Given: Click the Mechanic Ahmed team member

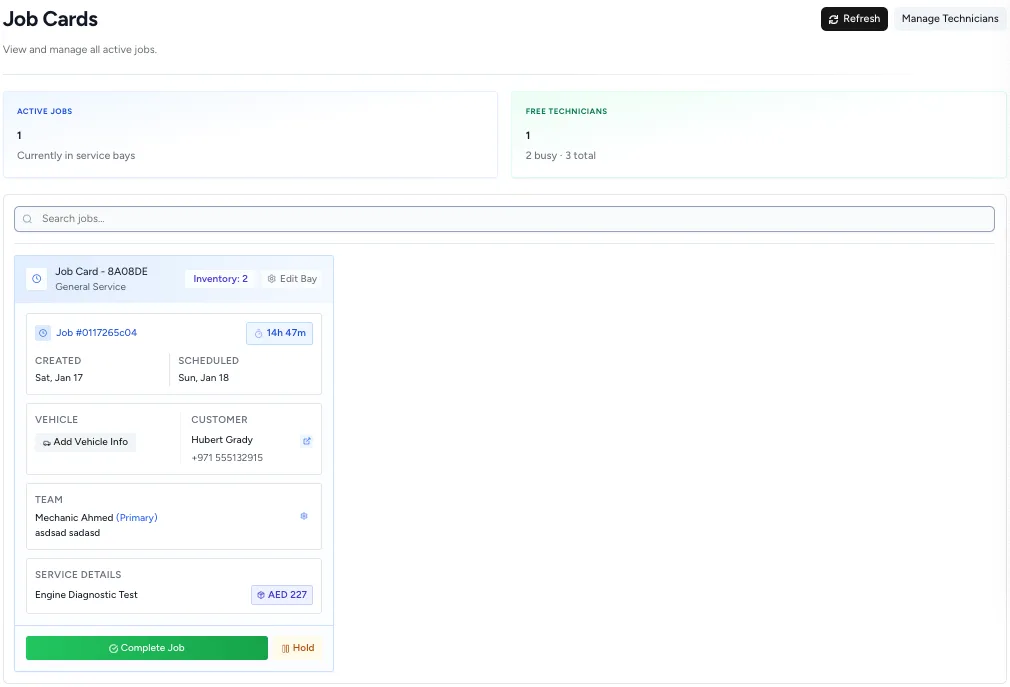Looking at the screenshot, I should (x=74, y=518).
